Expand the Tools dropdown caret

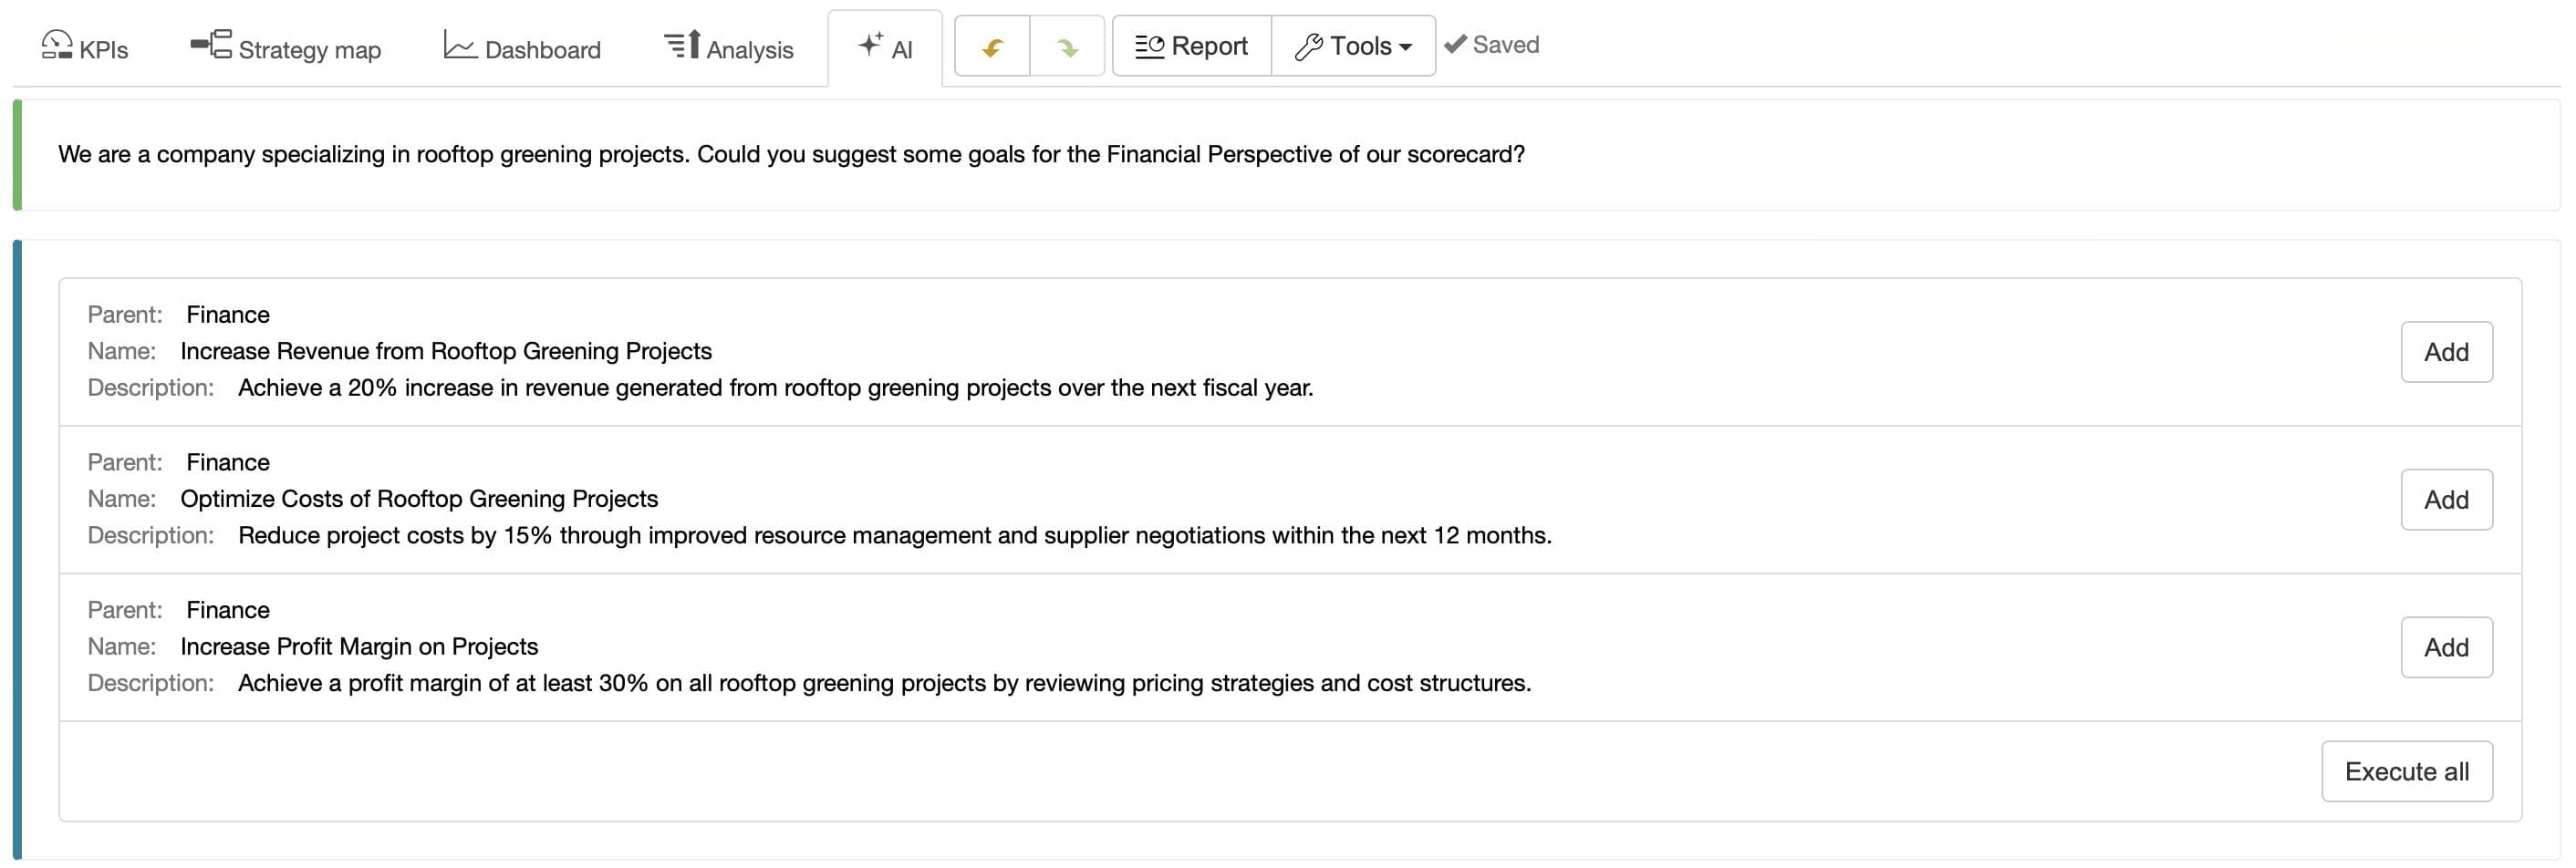(x=1405, y=47)
